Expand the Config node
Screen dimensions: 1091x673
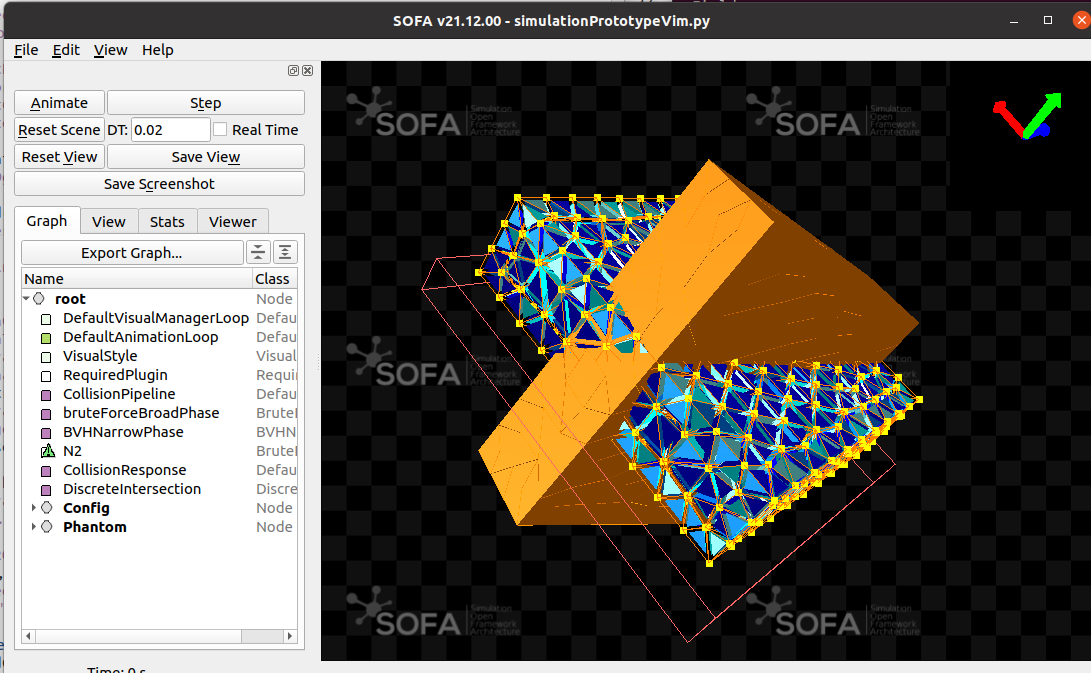pyautogui.click(x=33, y=508)
